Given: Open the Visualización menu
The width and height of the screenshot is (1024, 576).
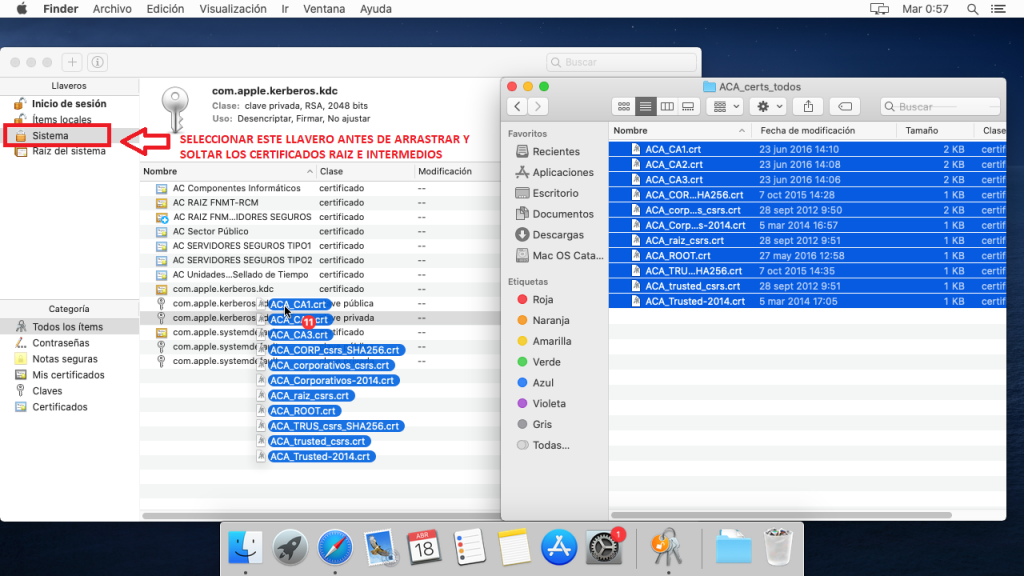Looking at the screenshot, I should click(x=232, y=9).
